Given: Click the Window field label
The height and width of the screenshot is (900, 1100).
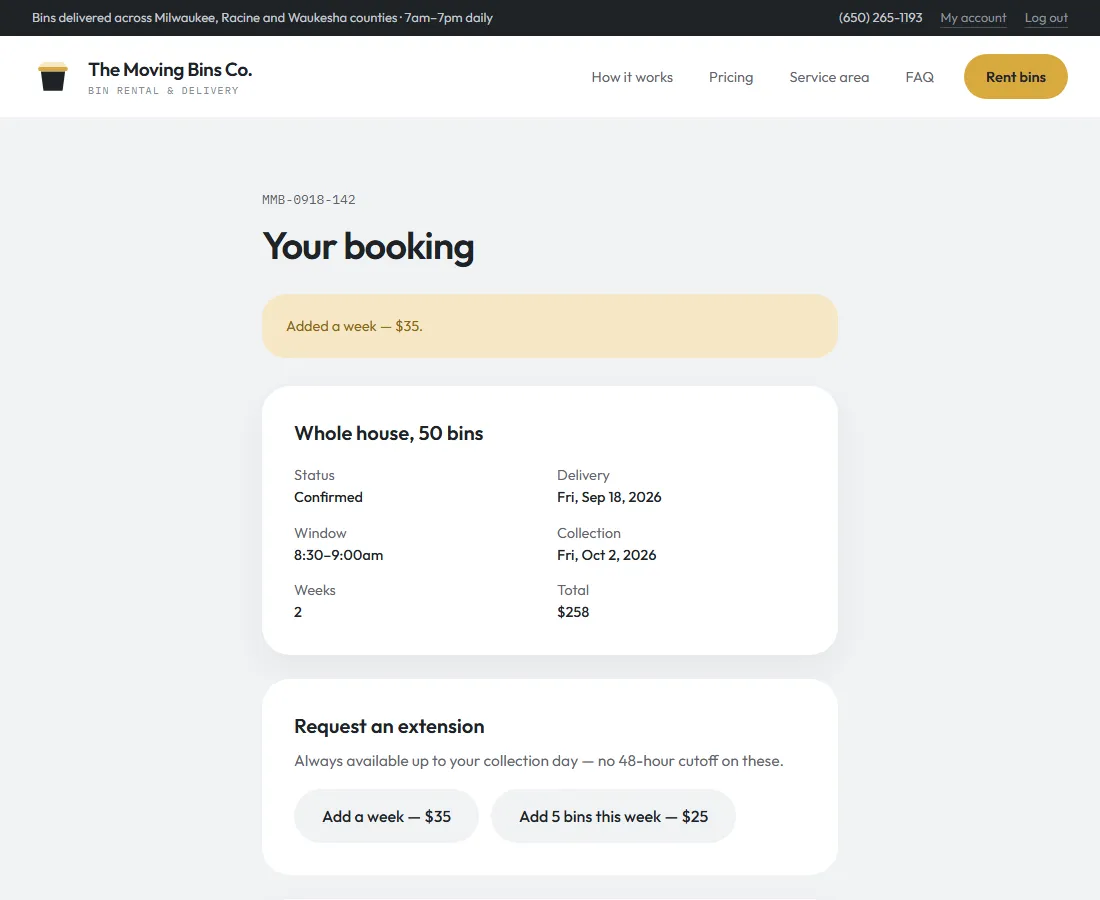Looking at the screenshot, I should click(x=320, y=533).
